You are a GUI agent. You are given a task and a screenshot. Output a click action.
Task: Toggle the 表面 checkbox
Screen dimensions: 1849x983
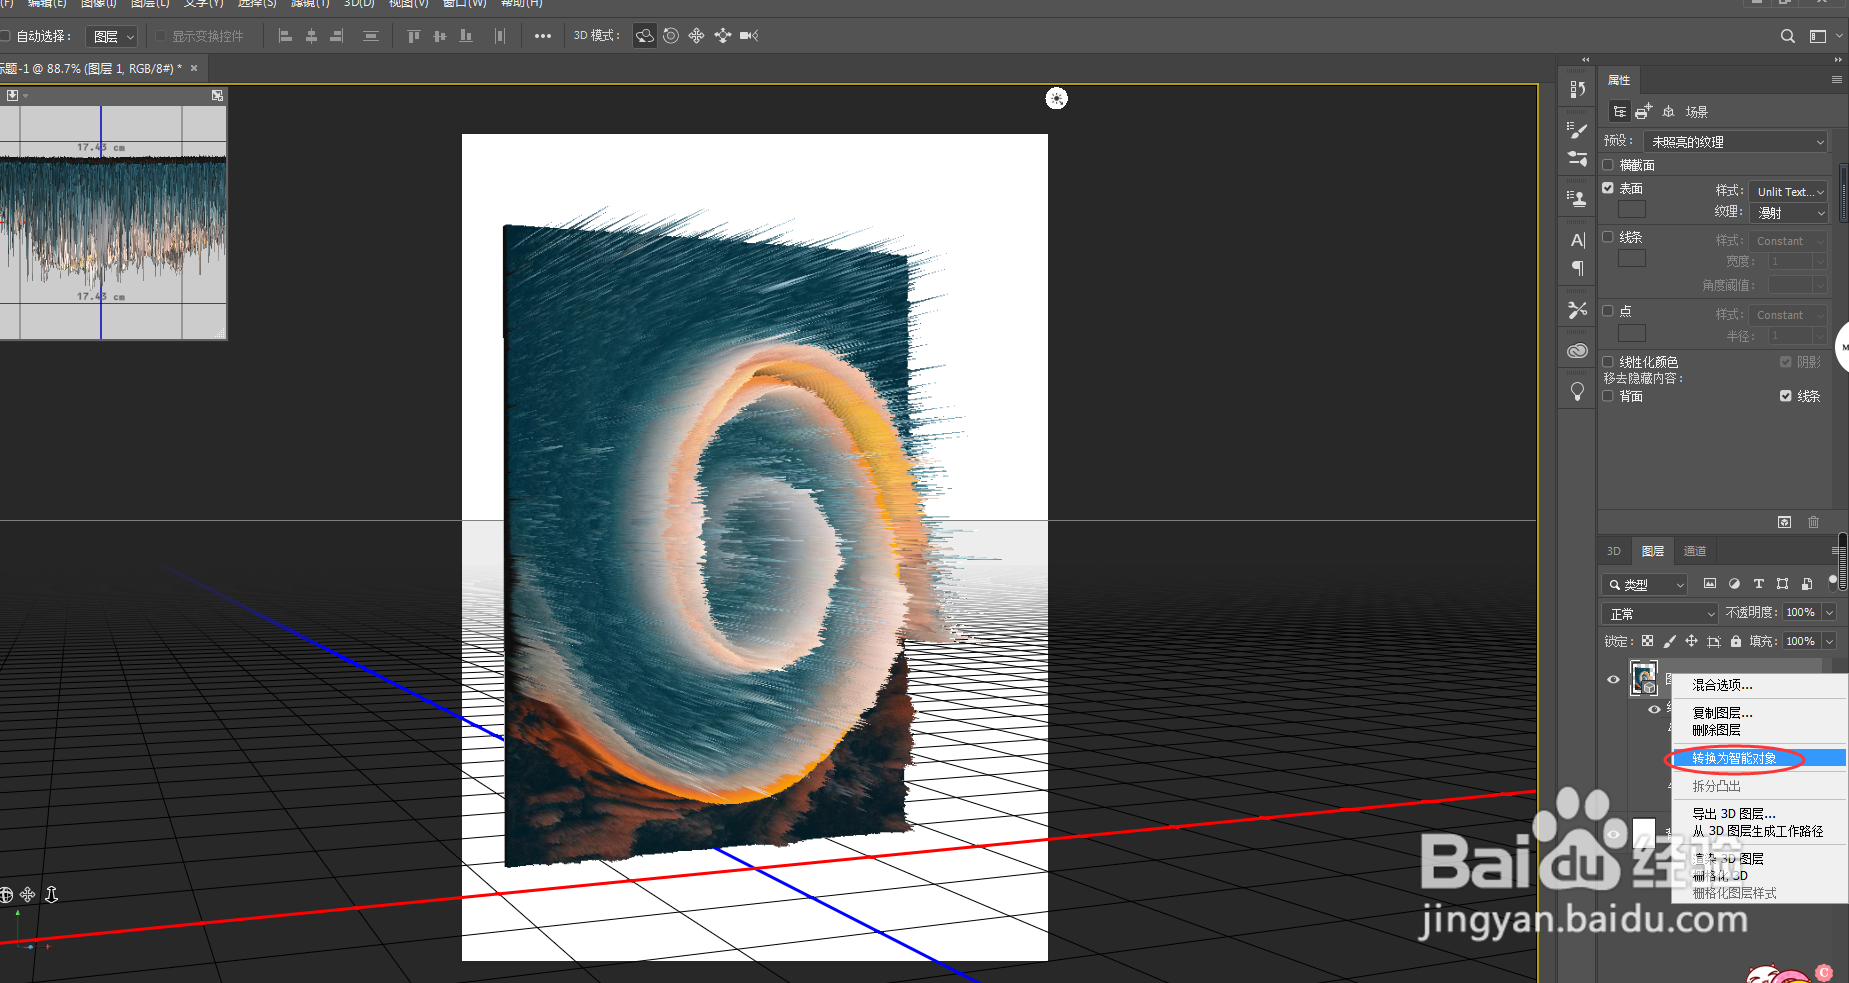(1608, 188)
